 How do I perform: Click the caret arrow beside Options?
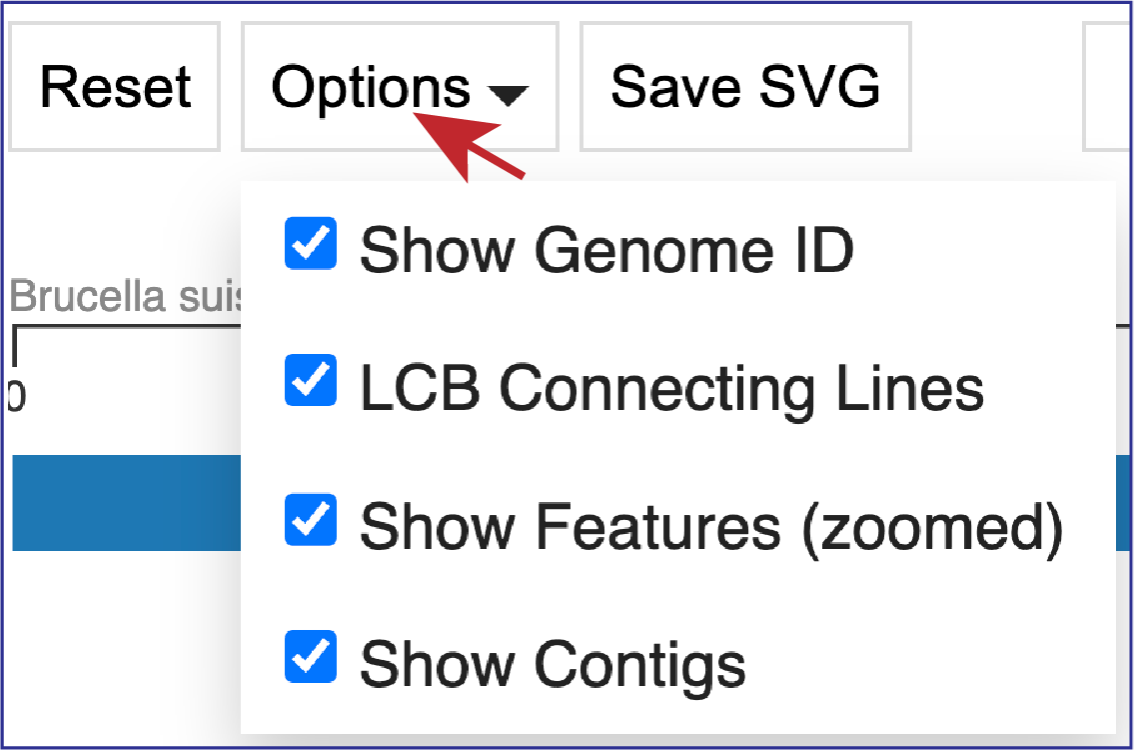508,95
